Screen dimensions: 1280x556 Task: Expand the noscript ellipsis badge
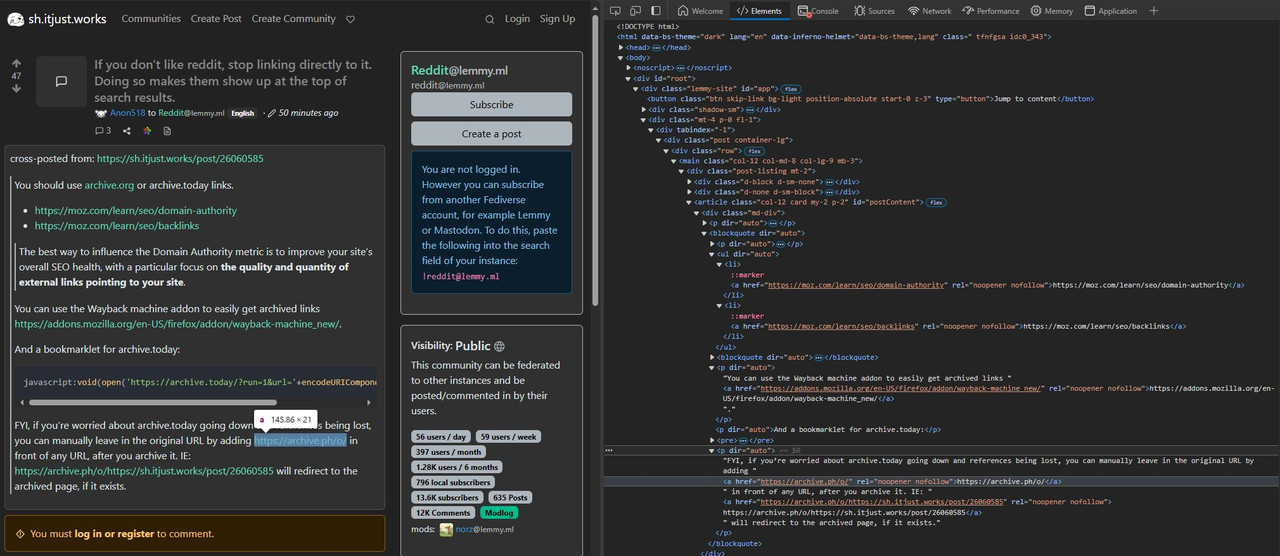point(681,68)
